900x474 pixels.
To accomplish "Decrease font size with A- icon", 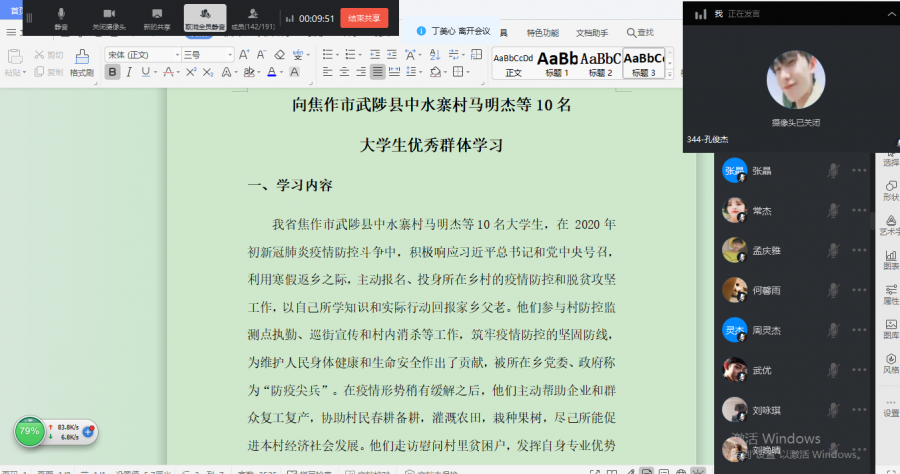I will point(261,55).
